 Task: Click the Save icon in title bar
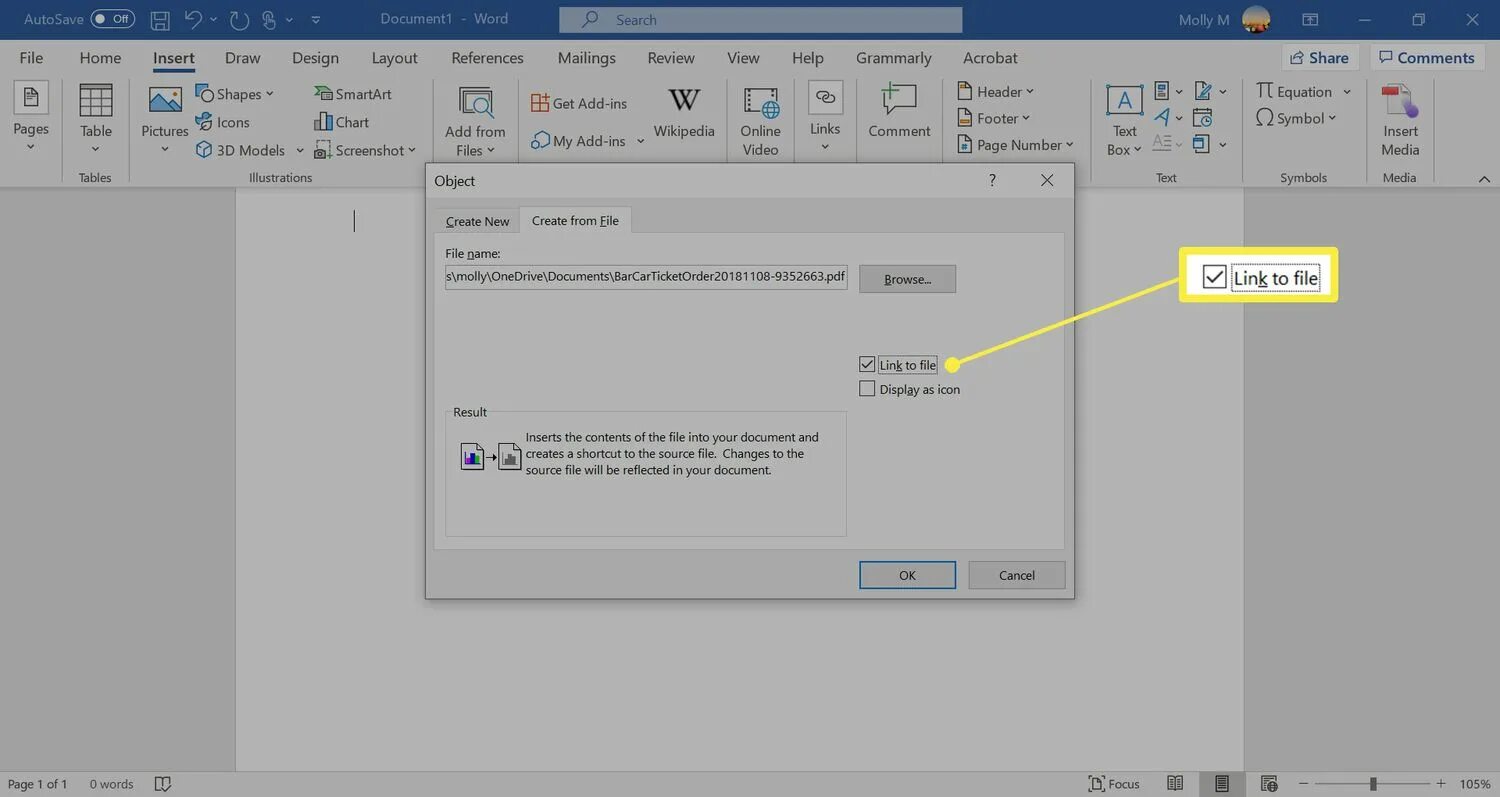(160, 19)
